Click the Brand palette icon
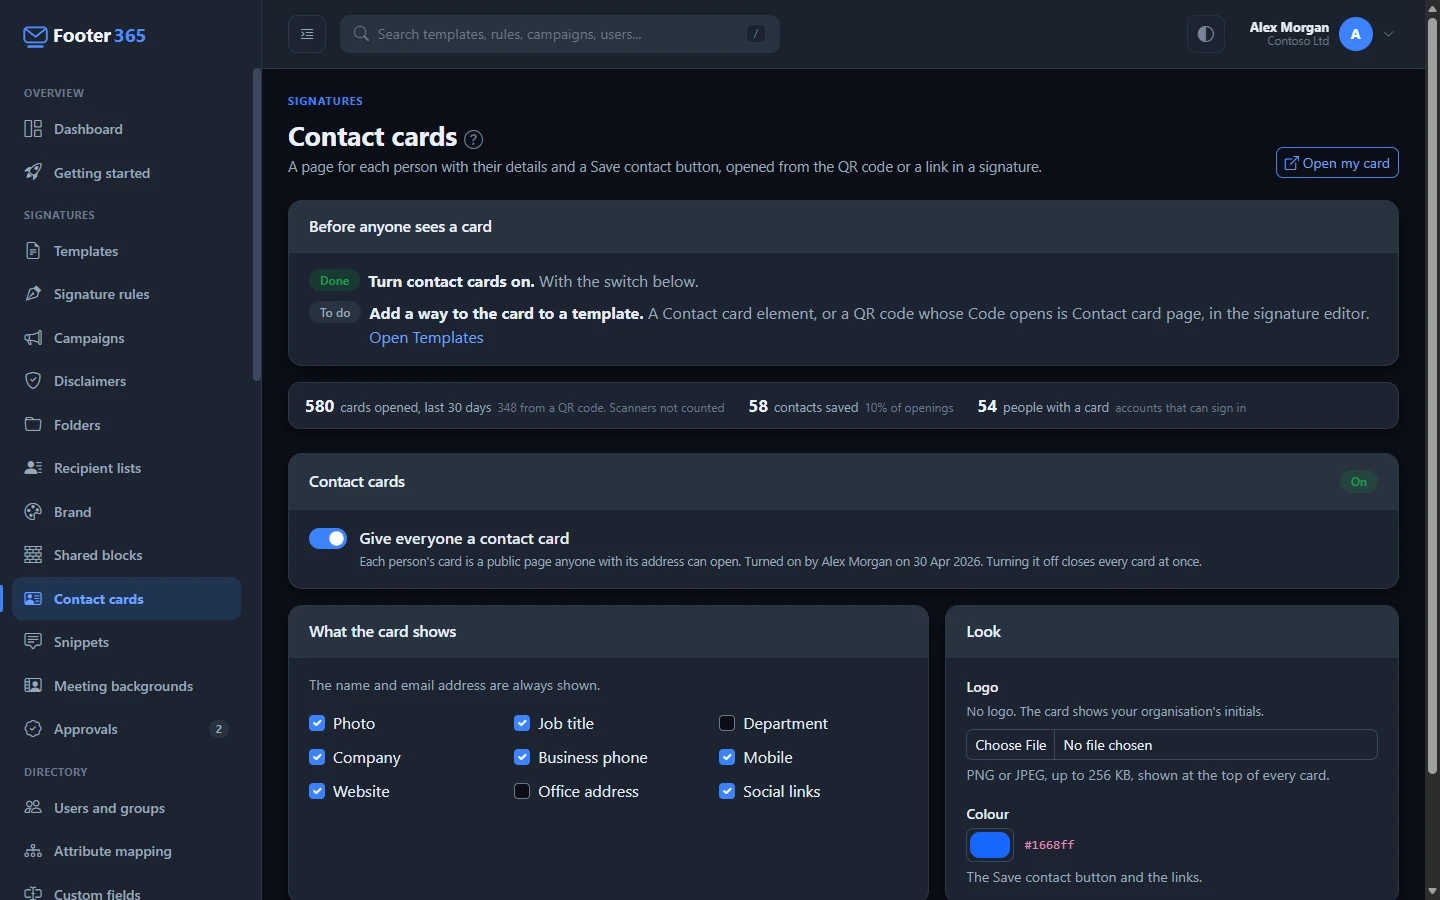Screen dimensions: 1440x900 click(33, 512)
